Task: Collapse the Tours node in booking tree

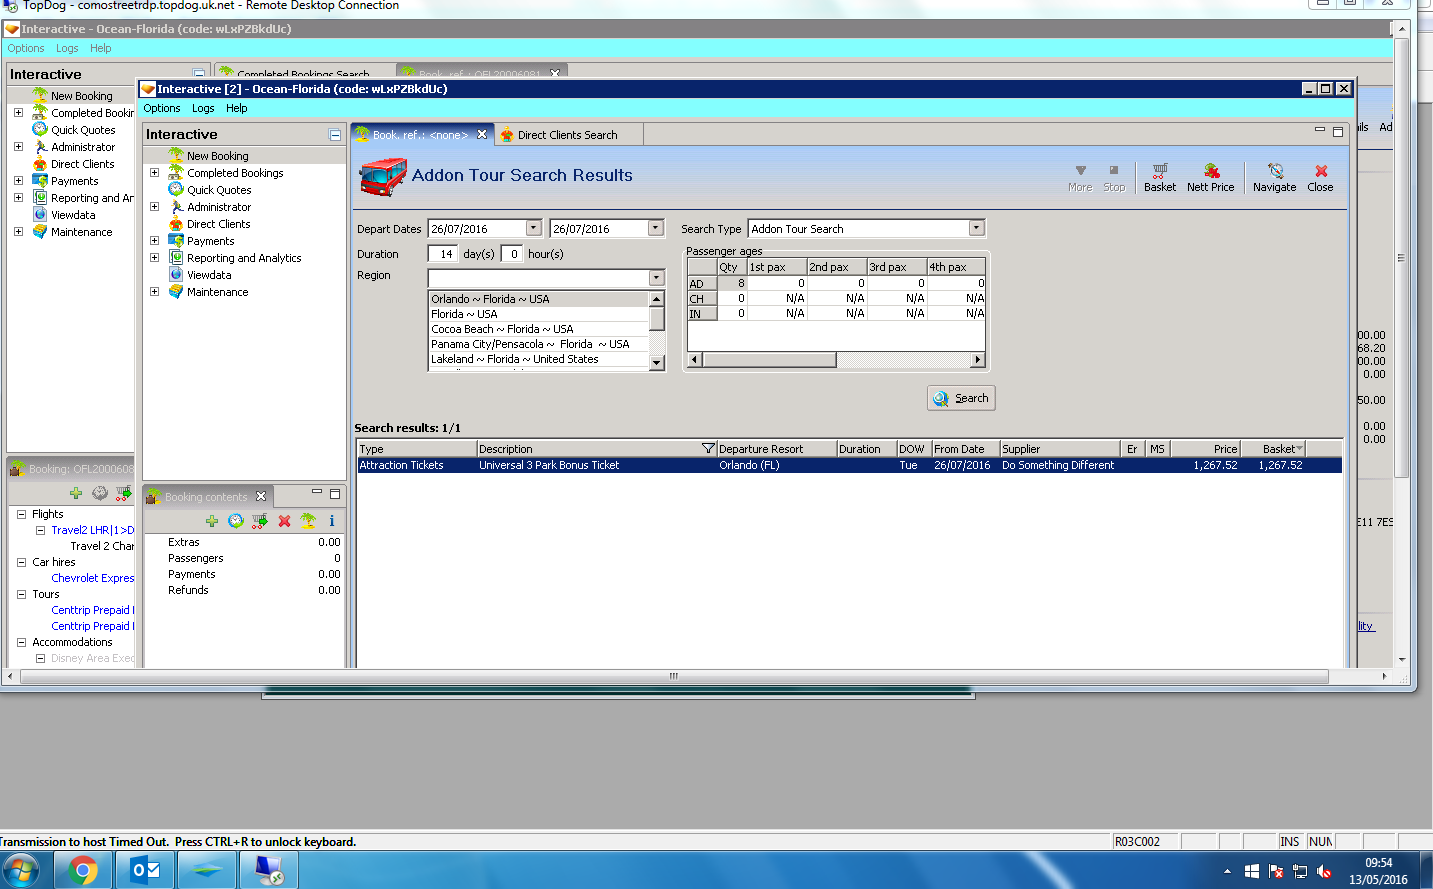Action: point(21,594)
